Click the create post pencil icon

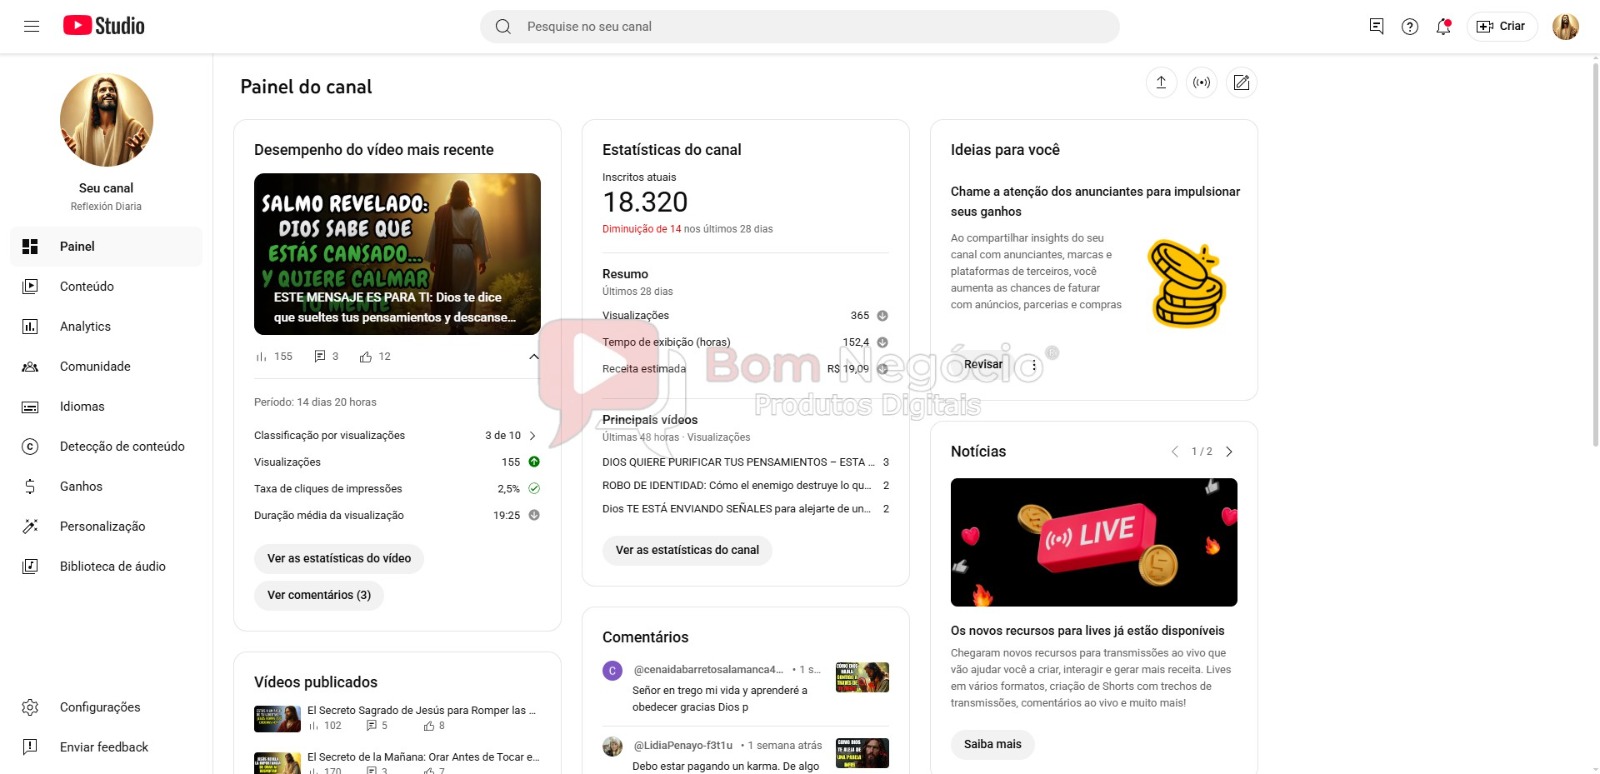coord(1241,82)
